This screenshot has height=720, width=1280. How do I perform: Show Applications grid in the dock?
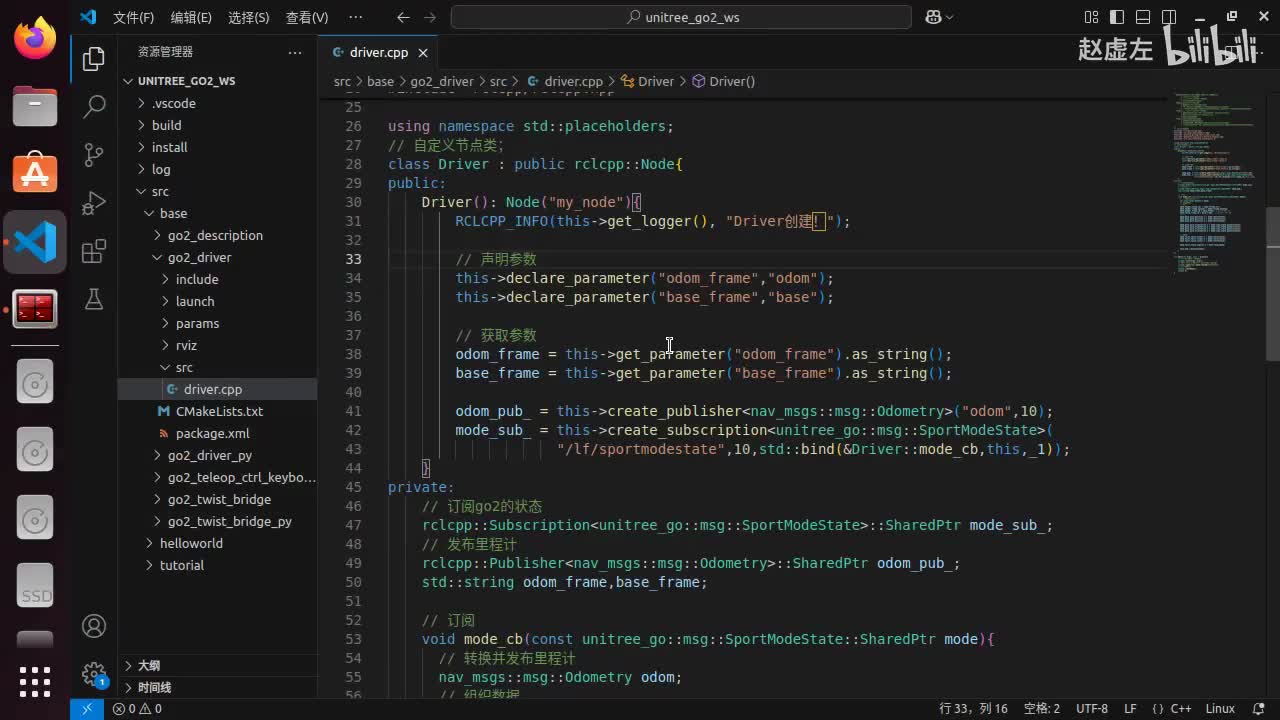click(35, 682)
